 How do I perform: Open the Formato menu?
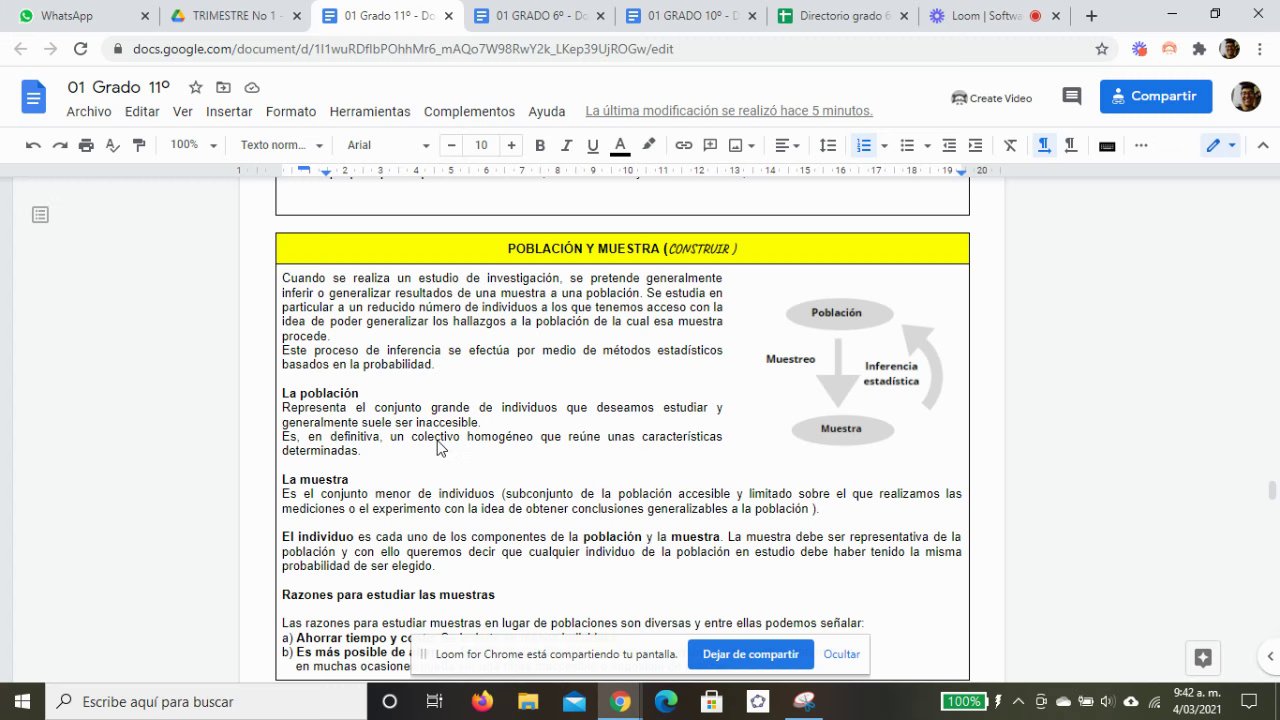coord(291,112)
